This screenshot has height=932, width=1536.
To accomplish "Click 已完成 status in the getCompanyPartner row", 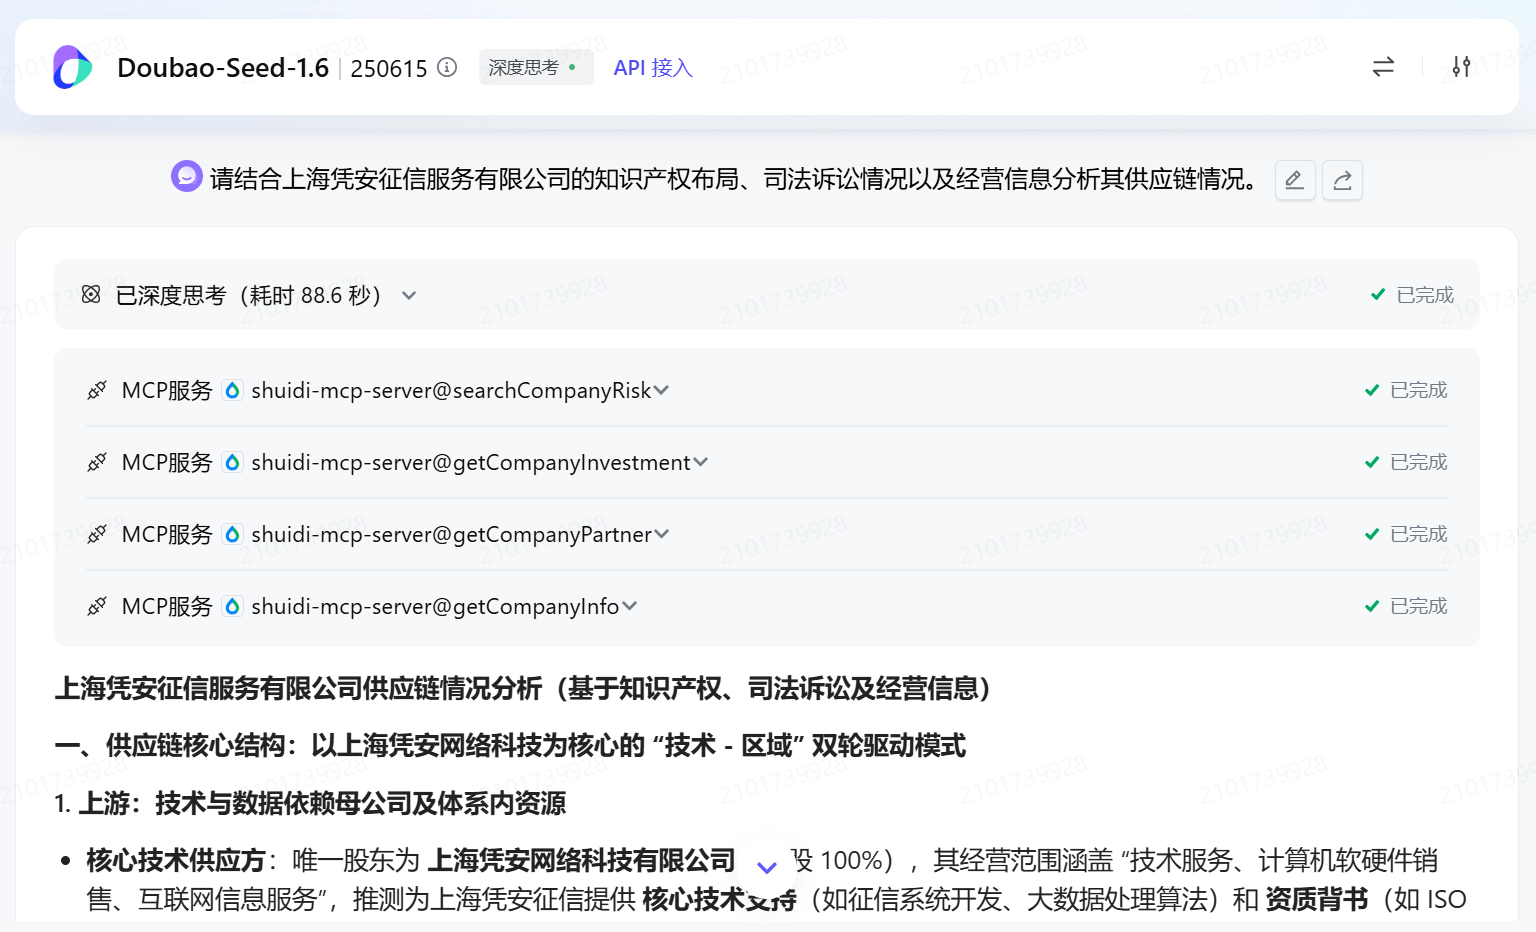I will [x=1406, y=534].
